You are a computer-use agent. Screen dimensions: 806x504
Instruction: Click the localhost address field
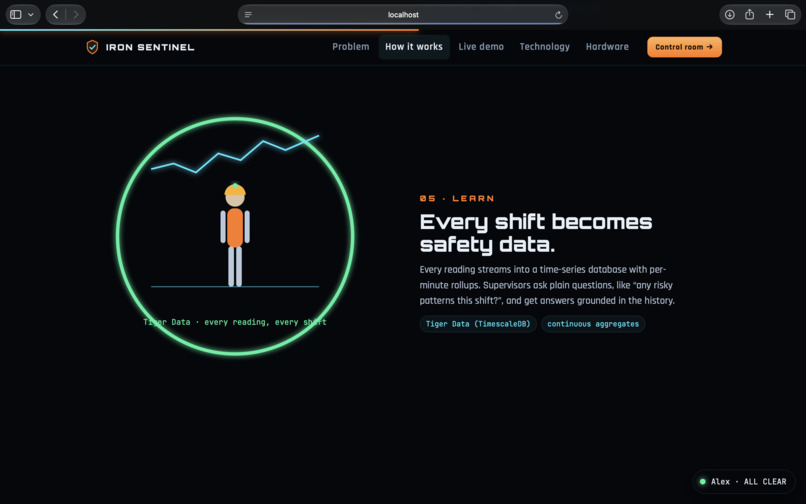coord(402,14)
